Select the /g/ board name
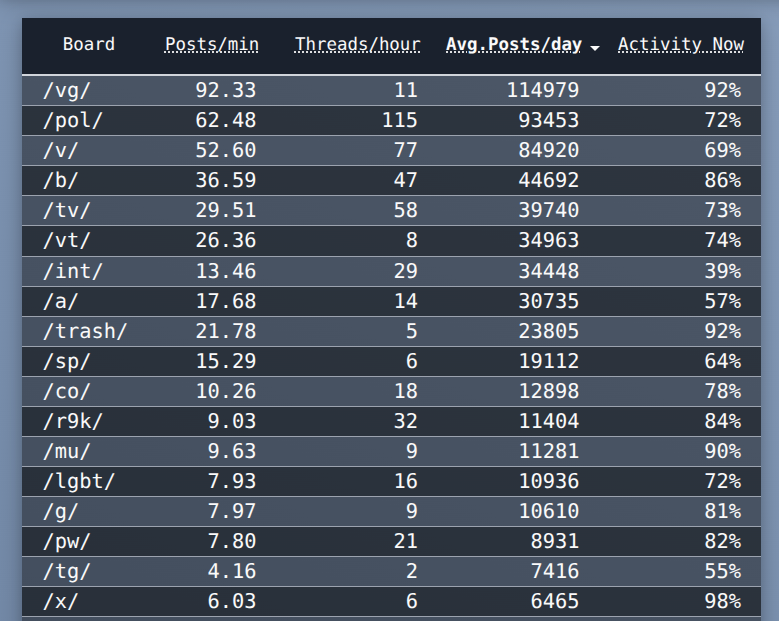Image resolution: width=779 pixels, height=621 pixels. (61, 511)
